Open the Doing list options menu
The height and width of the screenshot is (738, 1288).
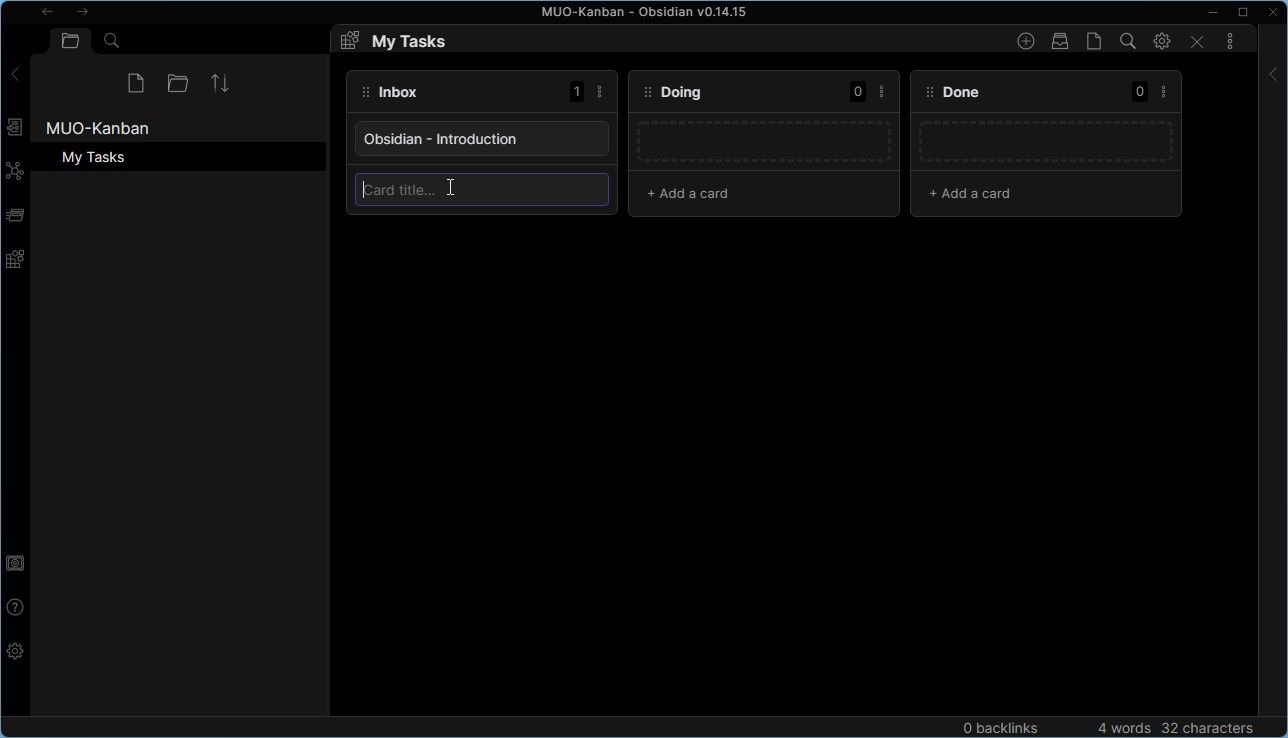coord(882,92)
